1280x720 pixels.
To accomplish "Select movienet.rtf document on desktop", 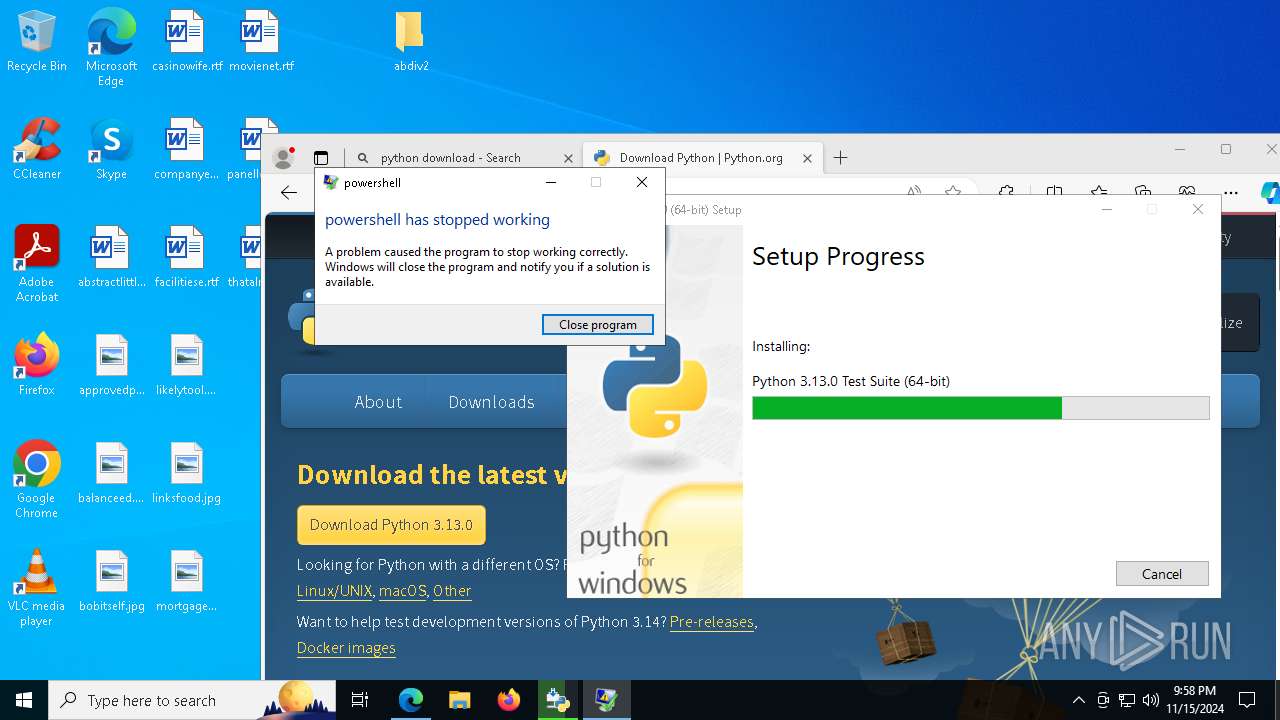I will [x=261, y=42].
